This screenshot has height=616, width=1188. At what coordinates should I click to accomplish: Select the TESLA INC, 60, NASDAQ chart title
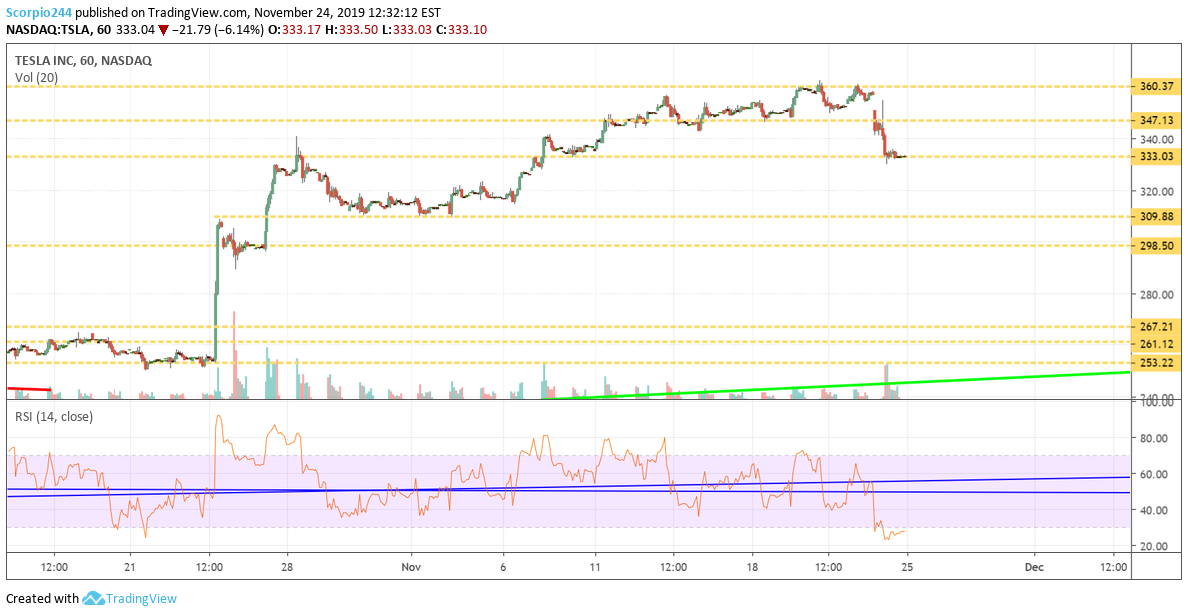tap(83, 61)
